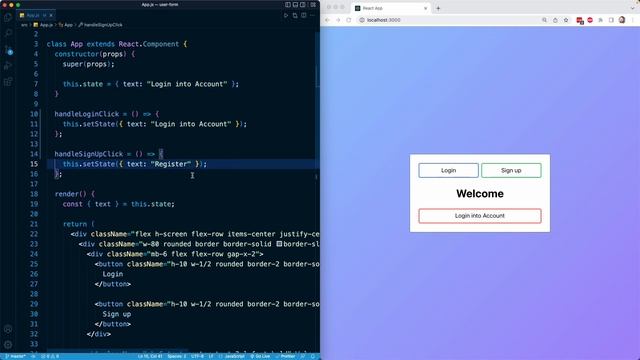Open the extensions puzzle icon in browser

tap(600, 20)
